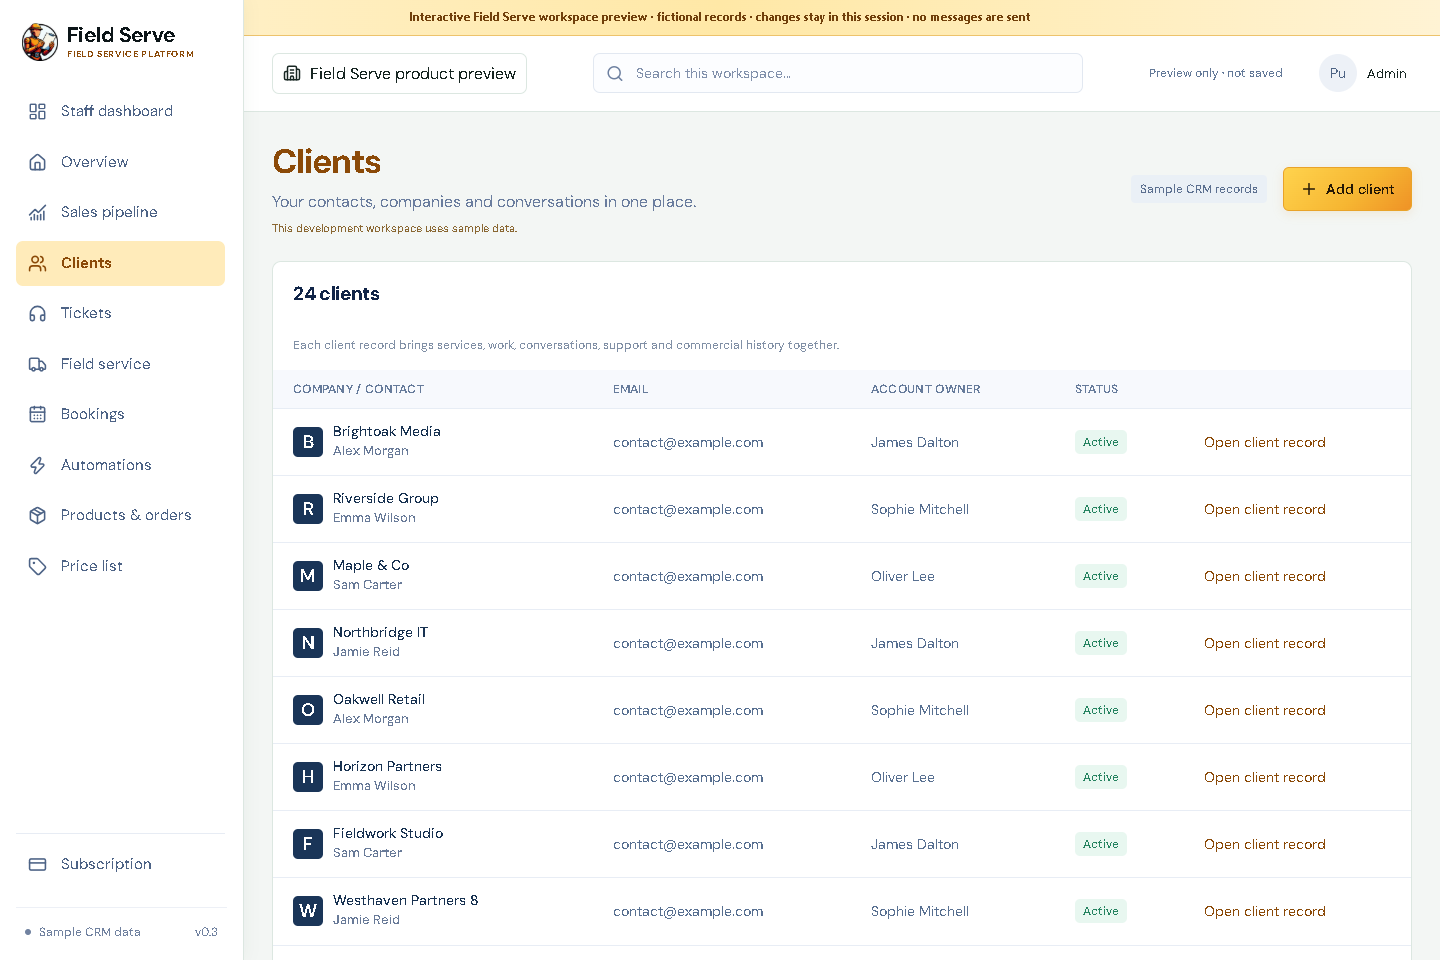Click Active status in Riverside Group row
This screenshot has width=1440, height=960.
coord(1100,509)
